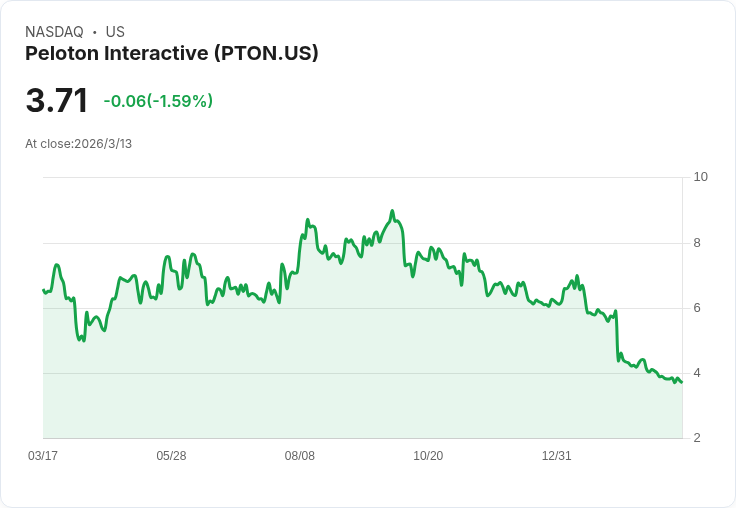Viewport: 736px width, 508px height.
Task: Click the 05/28 x-axis date label
Action: point(171,456)
